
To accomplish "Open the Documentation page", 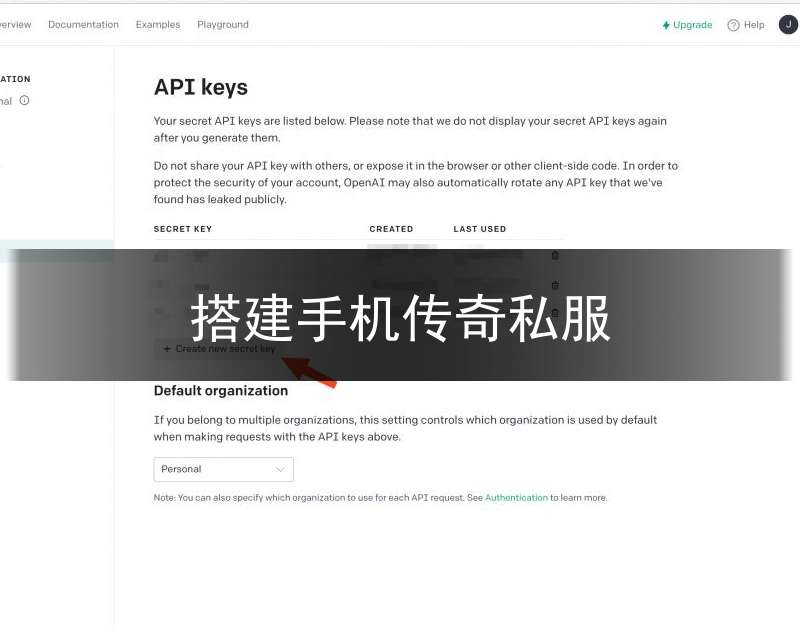I will [x=83, y=24].
